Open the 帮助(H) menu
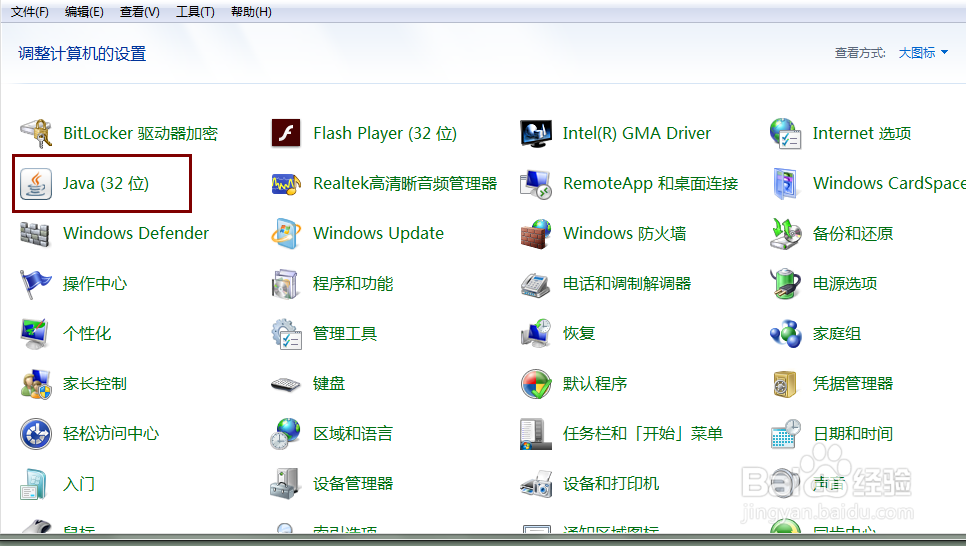This screenshot has height=546, width=966. 251,12
